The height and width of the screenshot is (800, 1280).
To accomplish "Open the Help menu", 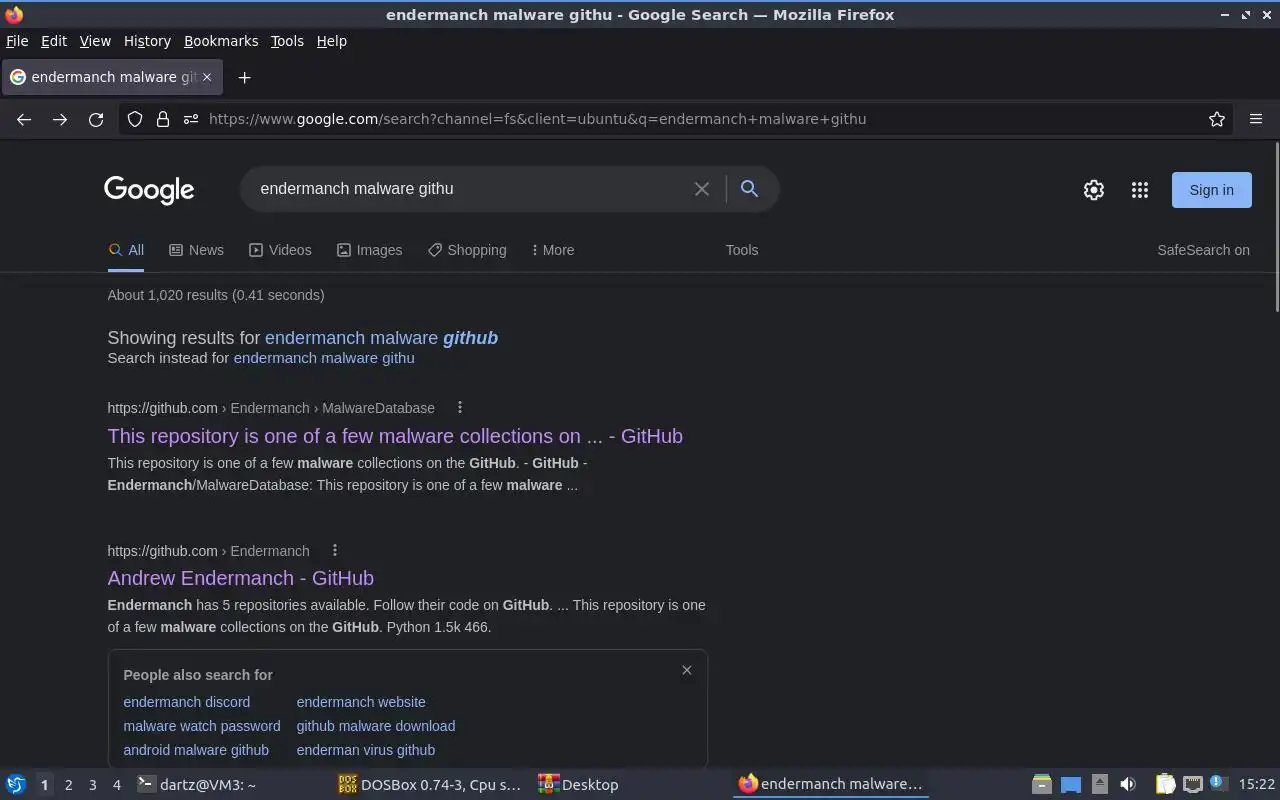I will [x=332, y=41].
